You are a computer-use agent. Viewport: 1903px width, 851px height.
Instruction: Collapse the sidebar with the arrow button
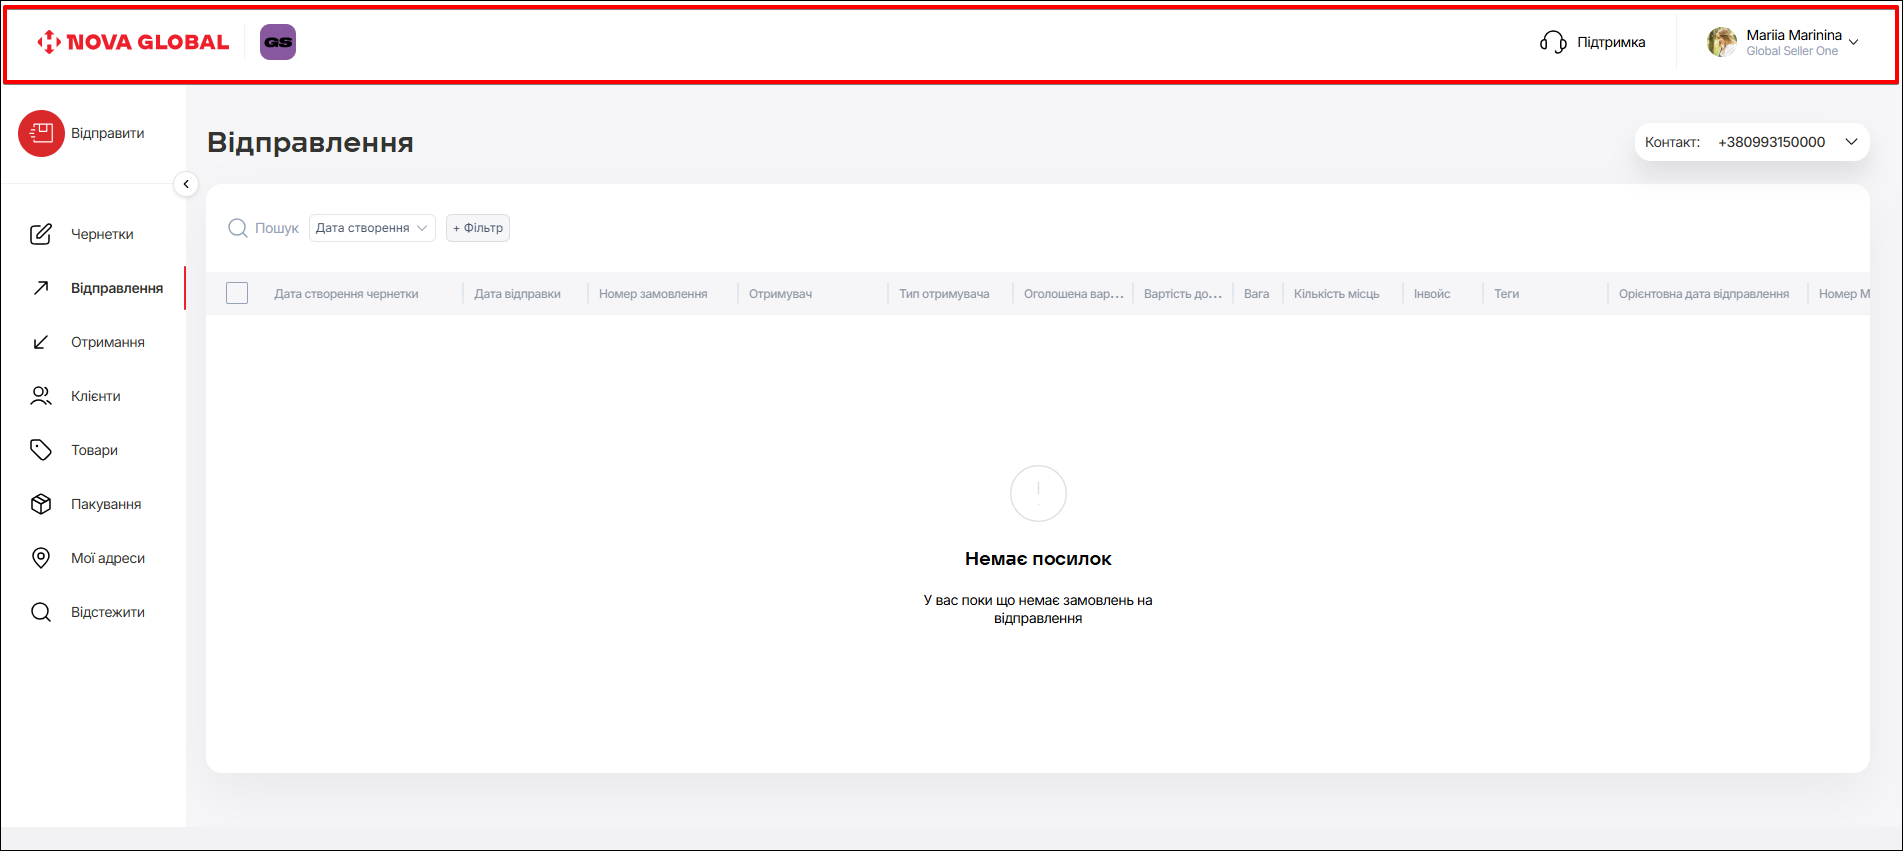tap(186, 184)
